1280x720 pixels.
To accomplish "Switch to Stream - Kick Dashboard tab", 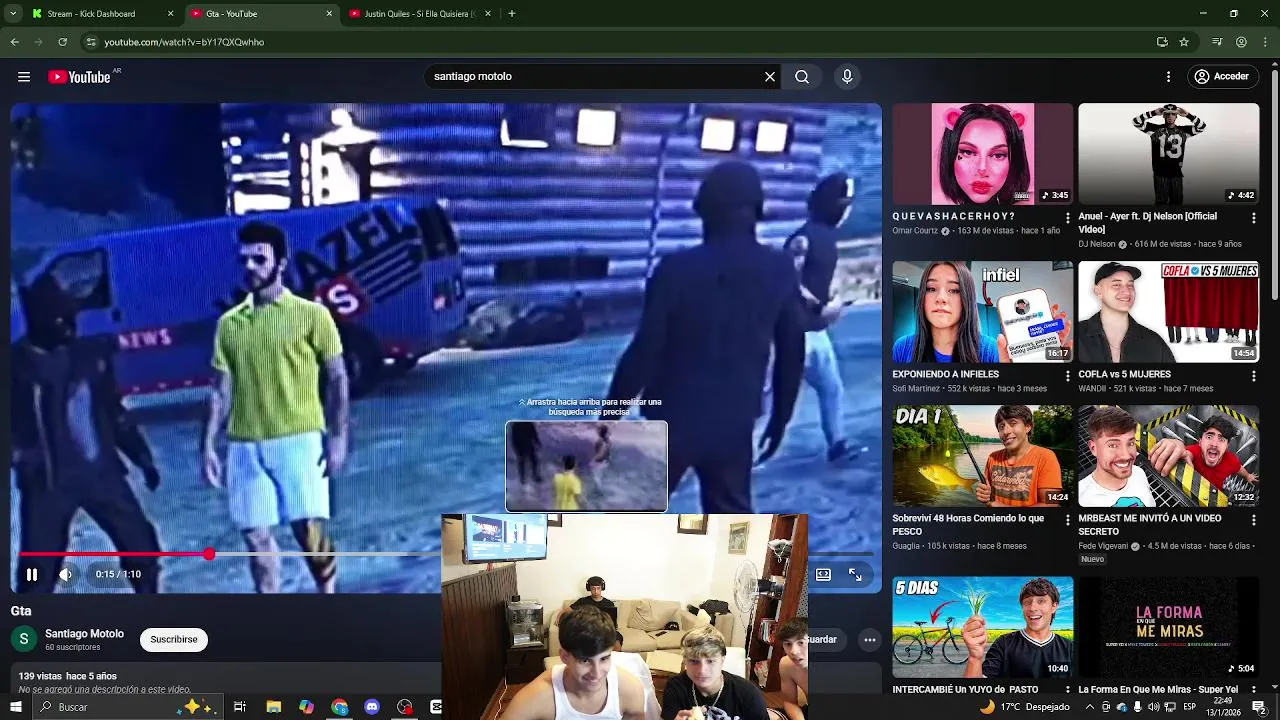I will coord(100,14).
